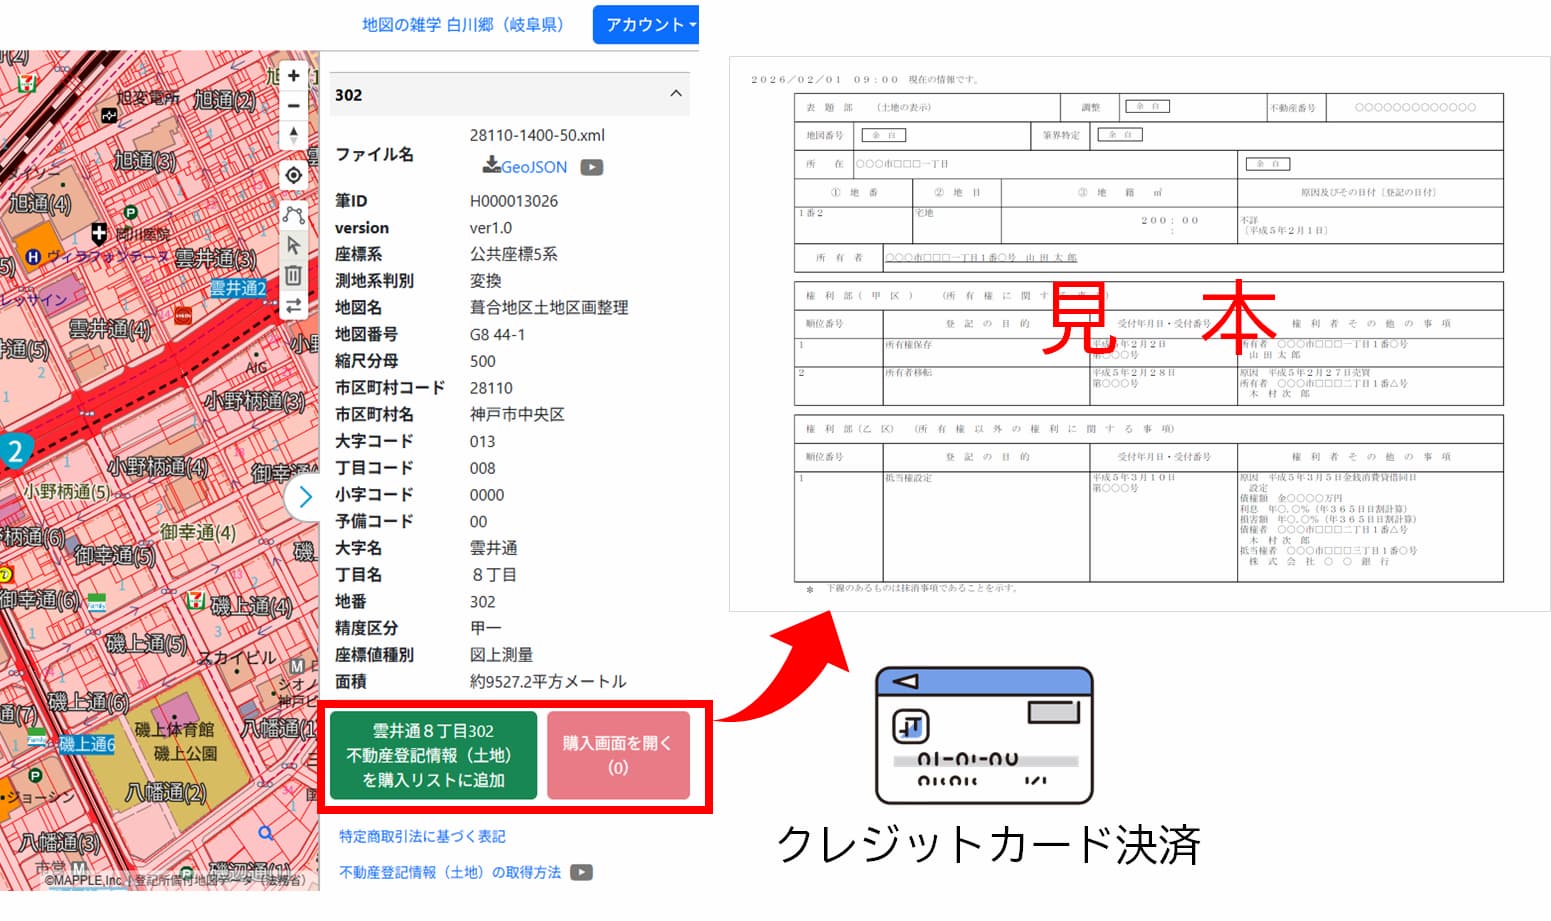This screenshot has width=1551, height=921.
Task: Activate the current location (geolocate) icon
Action: coord(292,174)
